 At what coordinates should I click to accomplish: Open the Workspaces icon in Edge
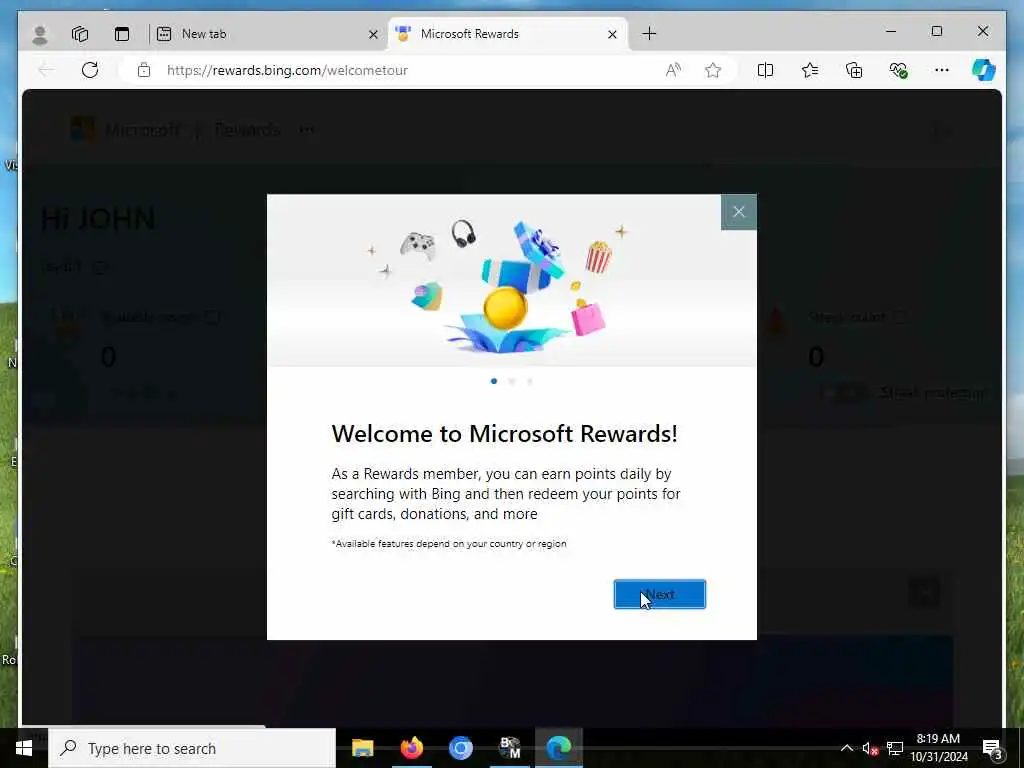80,34
